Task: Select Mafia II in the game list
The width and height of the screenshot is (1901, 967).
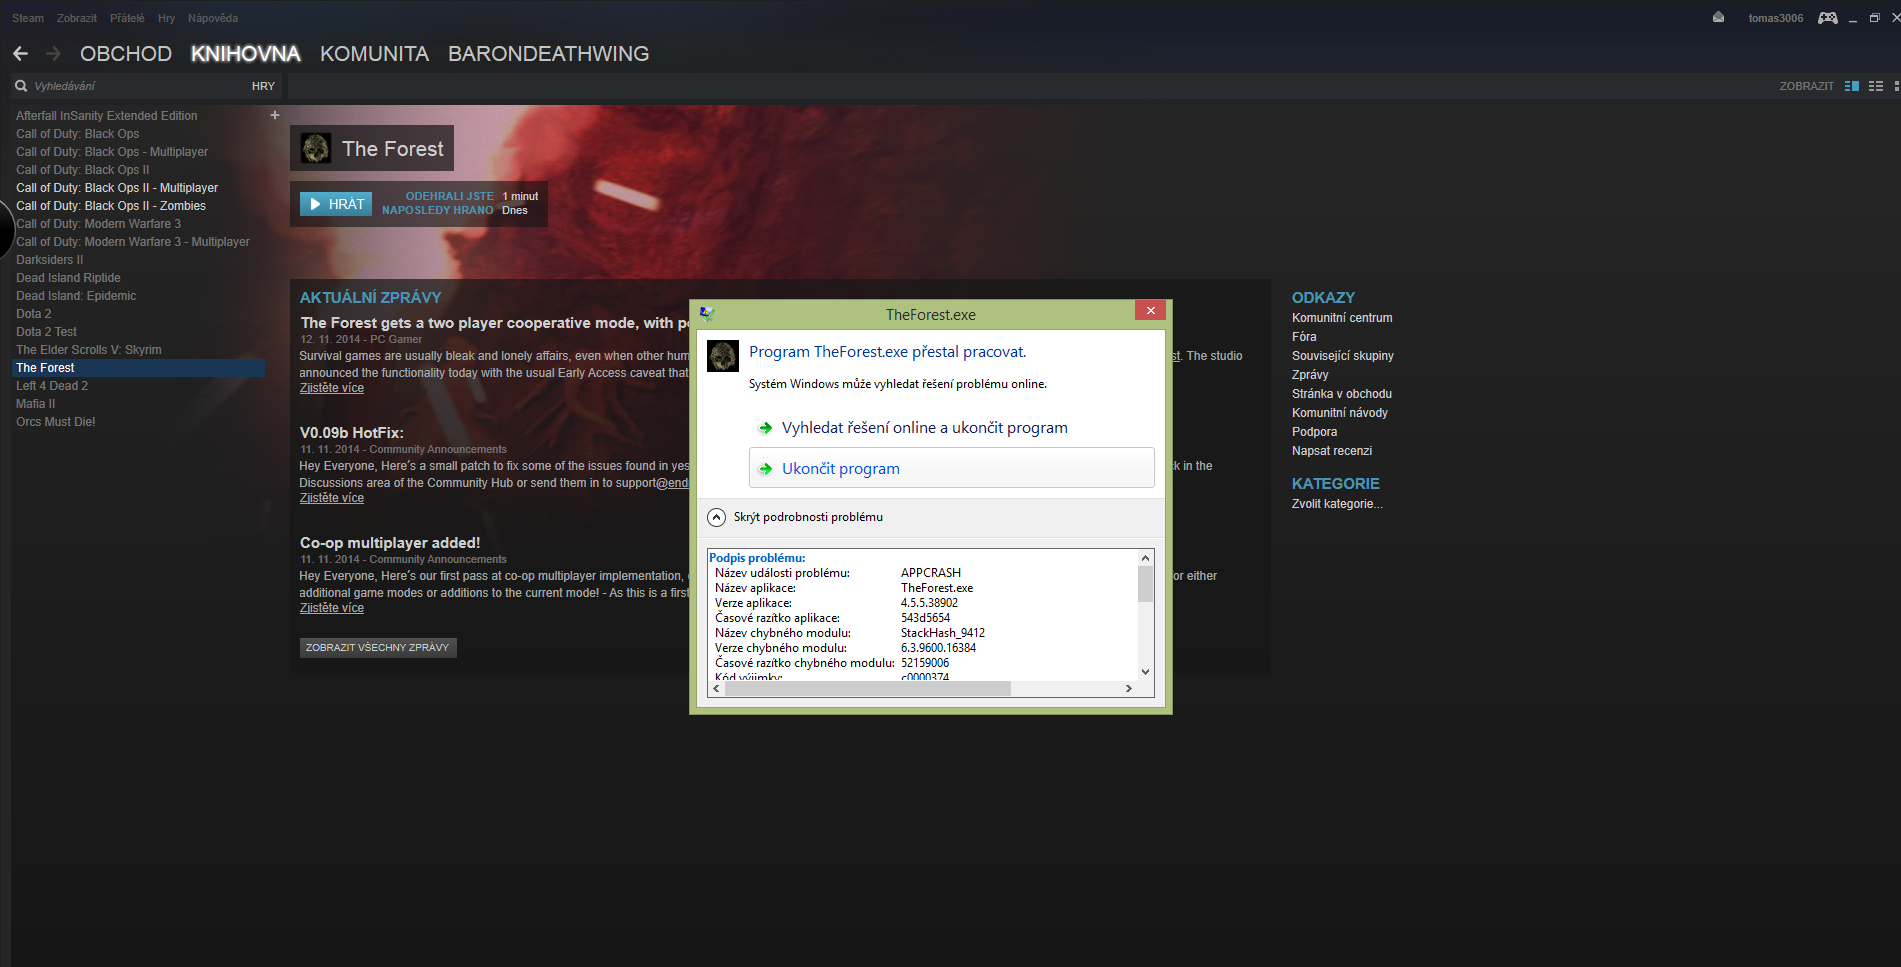Action: (36, 404)
